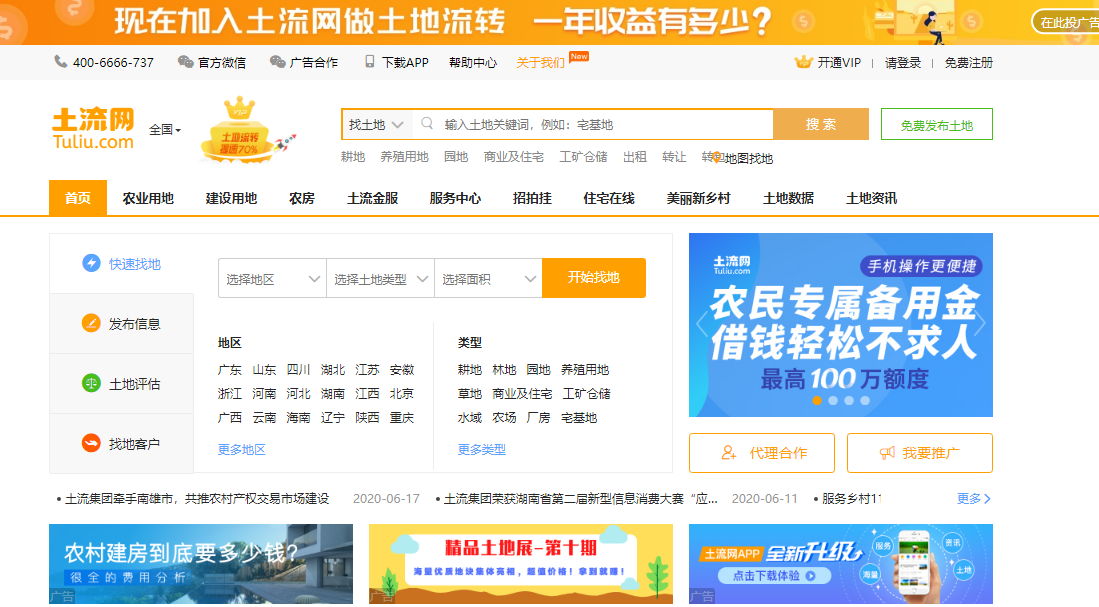Click the green scale icon for 土地评估
This screenshot has height=607, width=1099.
(x=91, y=383)
